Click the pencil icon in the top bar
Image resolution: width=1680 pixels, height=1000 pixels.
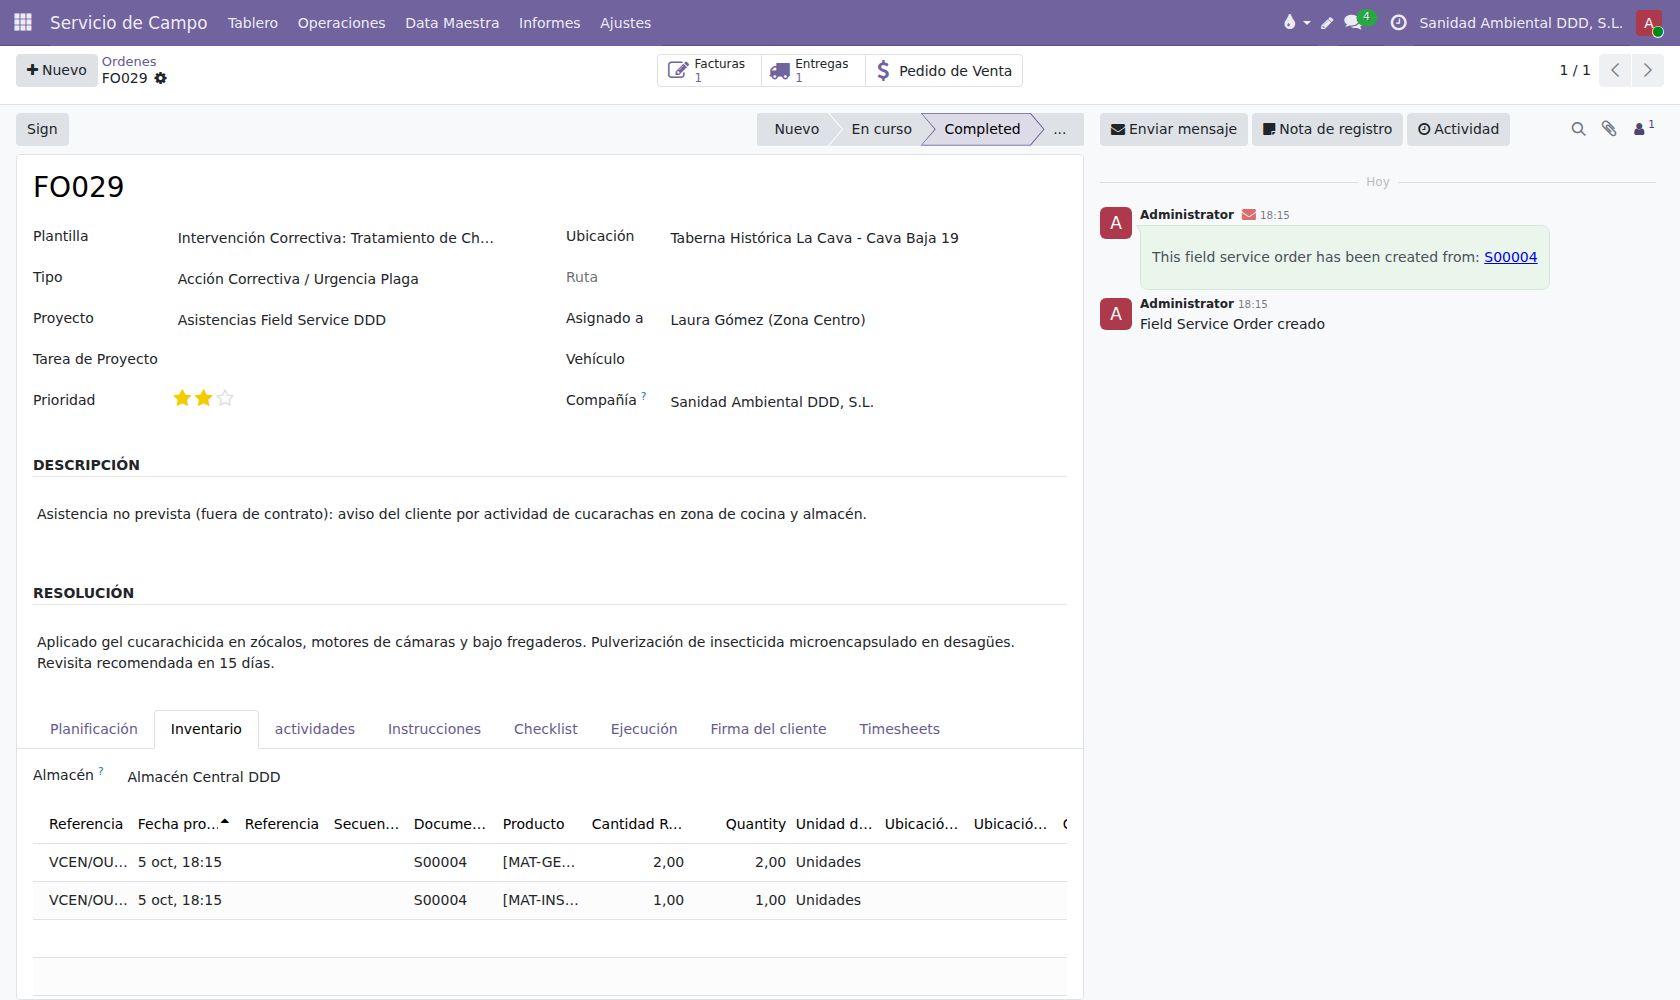[x=1327, y=22]
